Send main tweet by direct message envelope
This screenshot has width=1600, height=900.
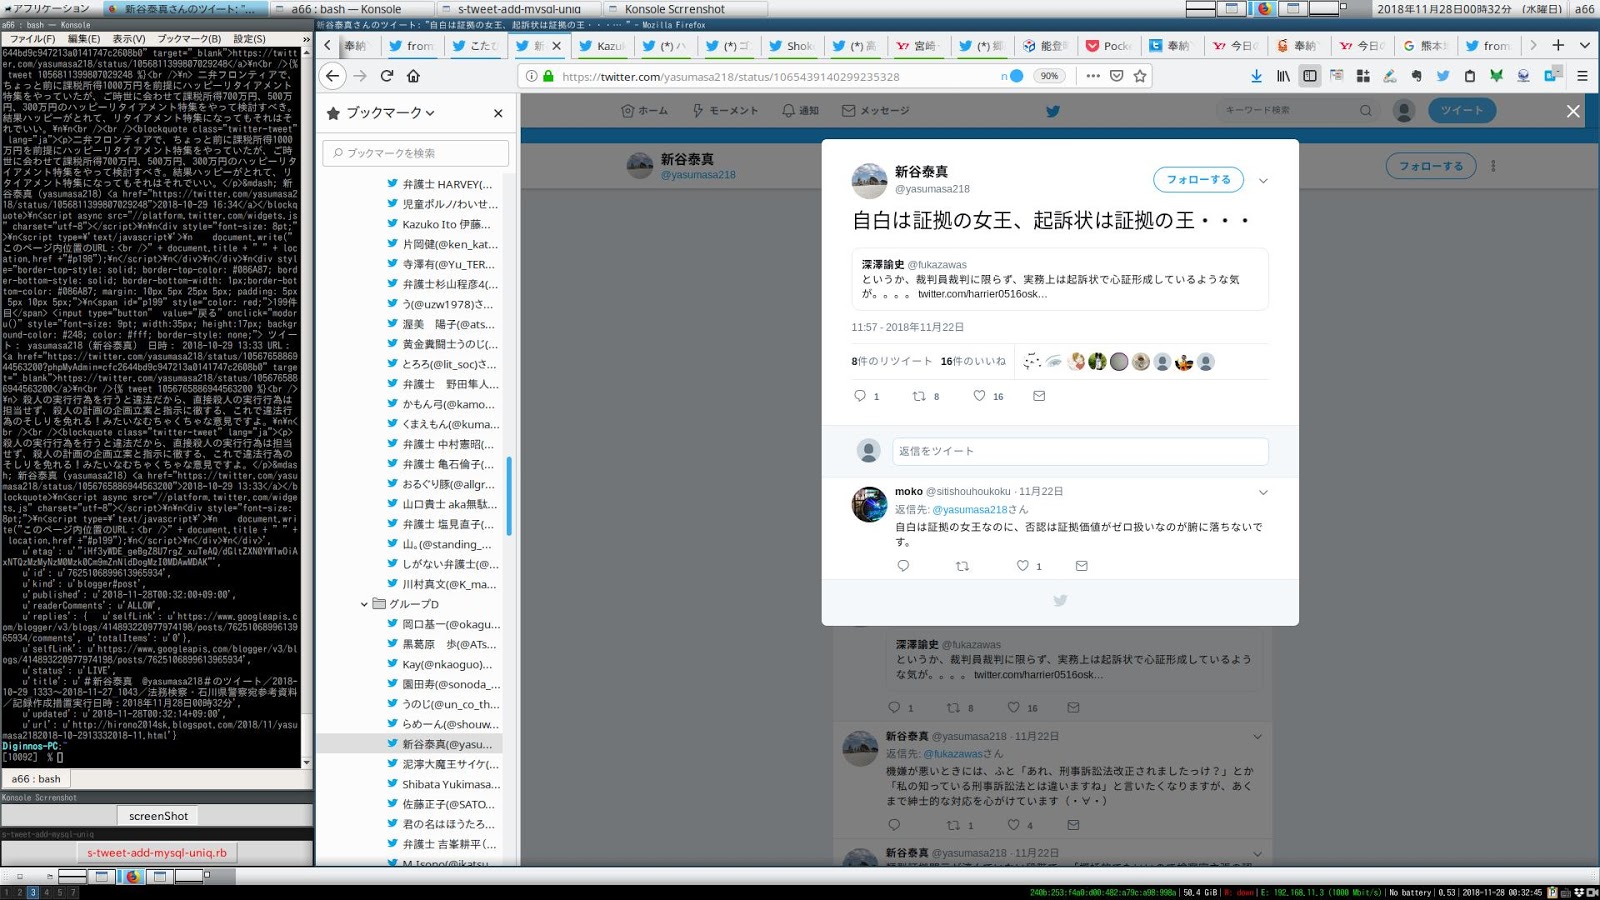point(1039,396)
